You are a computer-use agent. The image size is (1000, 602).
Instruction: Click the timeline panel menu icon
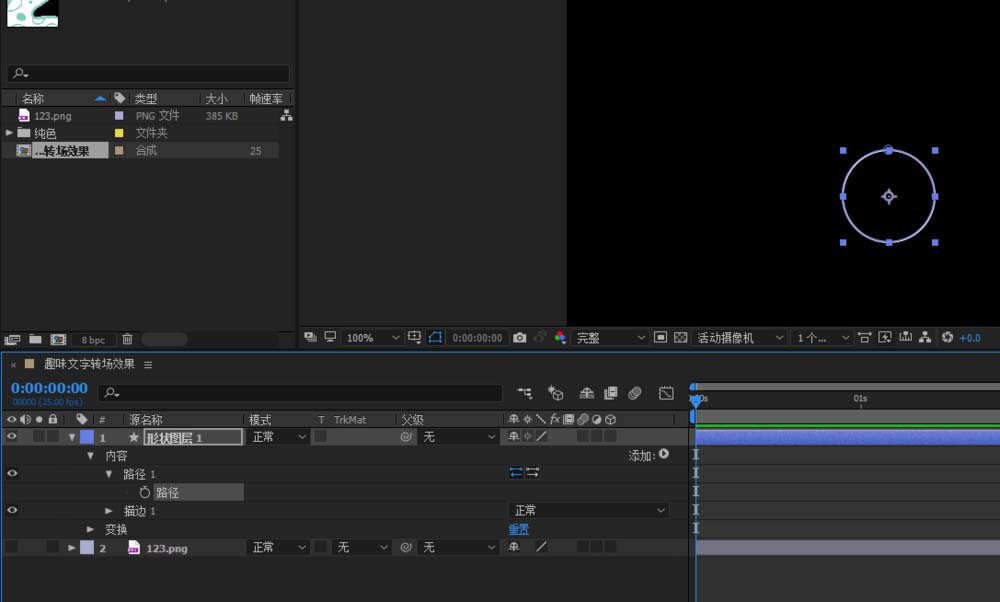tap(148, 365)
